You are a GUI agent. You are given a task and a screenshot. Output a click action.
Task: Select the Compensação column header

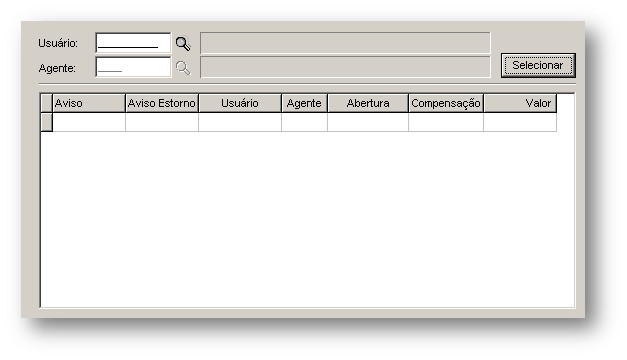[446, 103]
